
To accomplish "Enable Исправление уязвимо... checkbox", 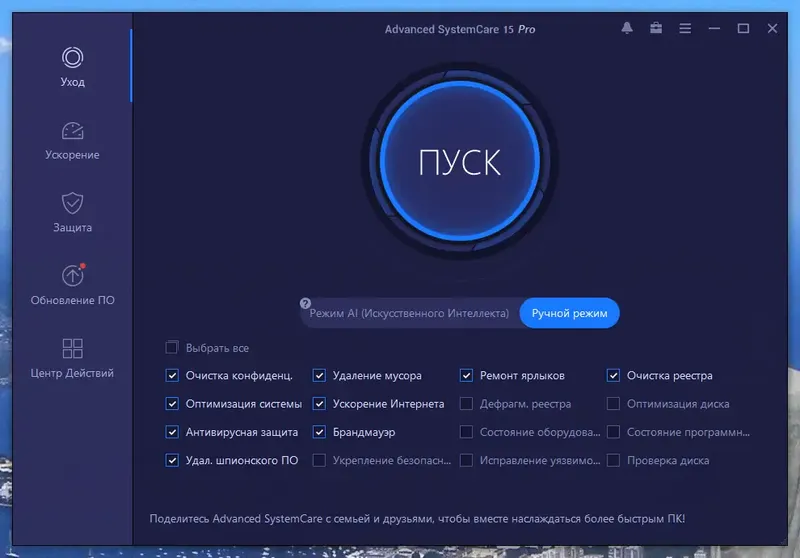I will tap(466, 461).
